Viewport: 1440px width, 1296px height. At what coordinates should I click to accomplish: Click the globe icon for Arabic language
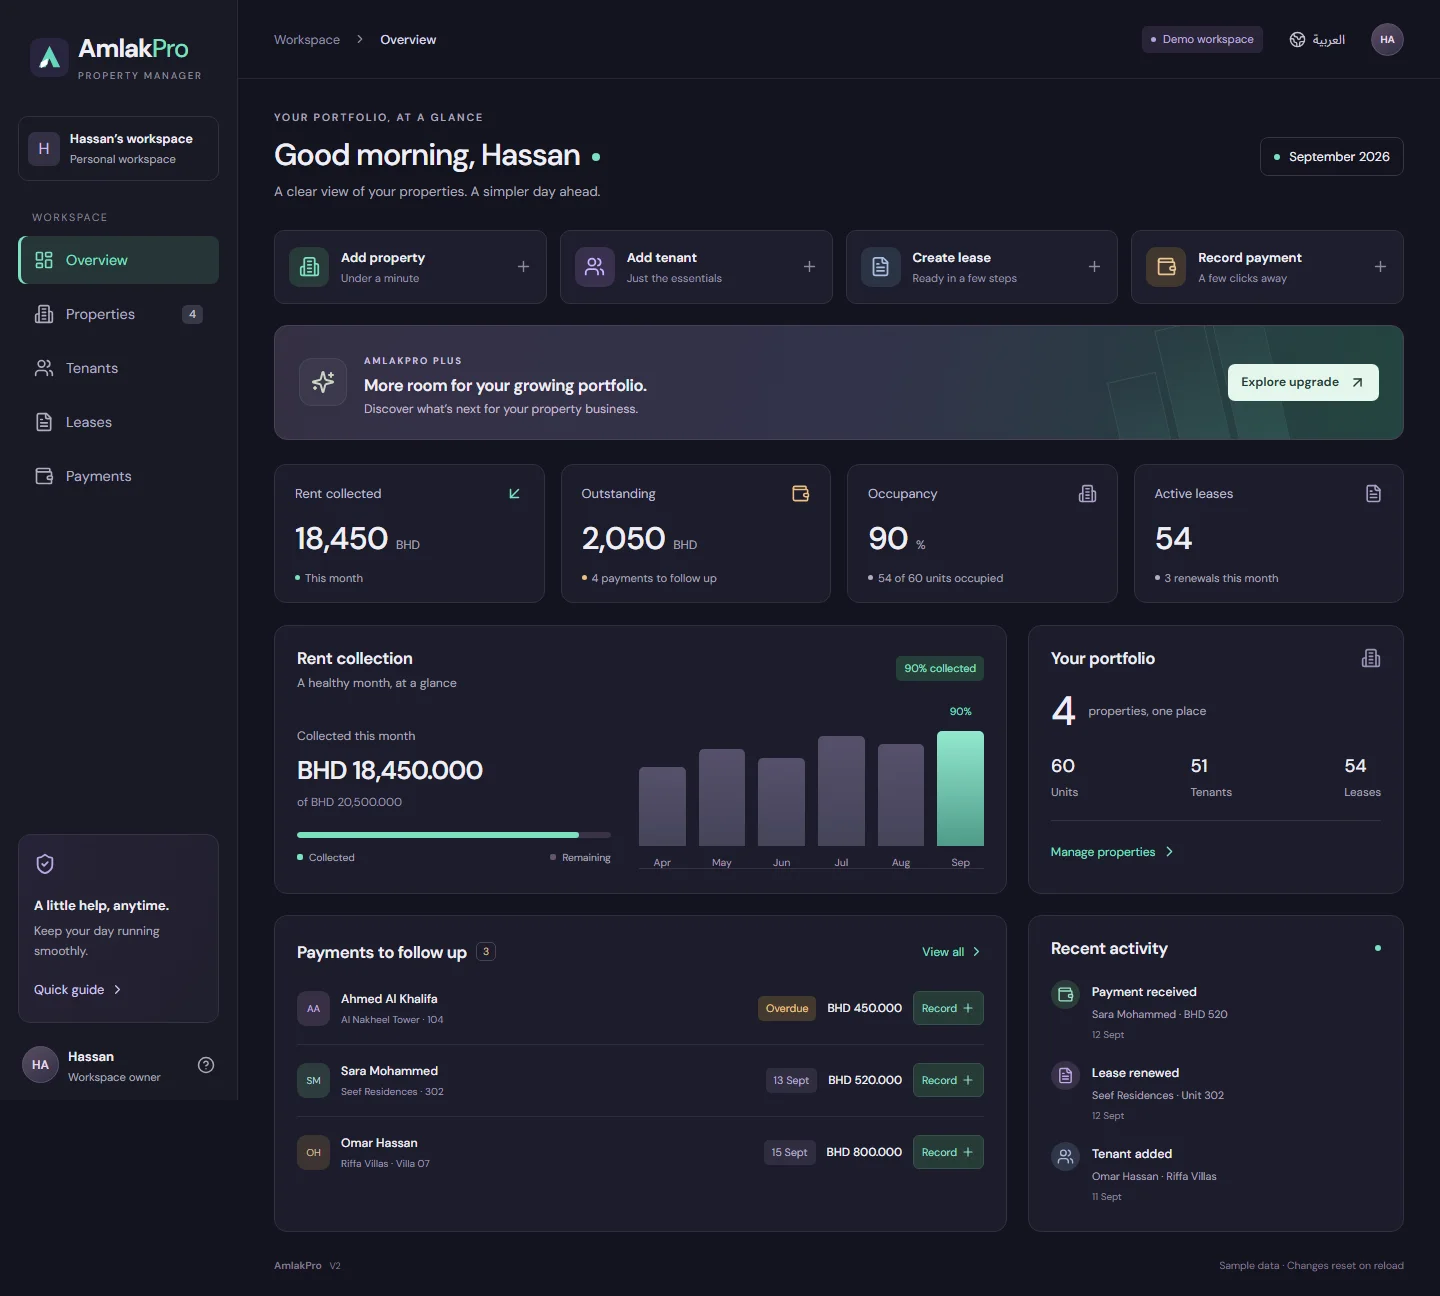[x=1297, y=40]
